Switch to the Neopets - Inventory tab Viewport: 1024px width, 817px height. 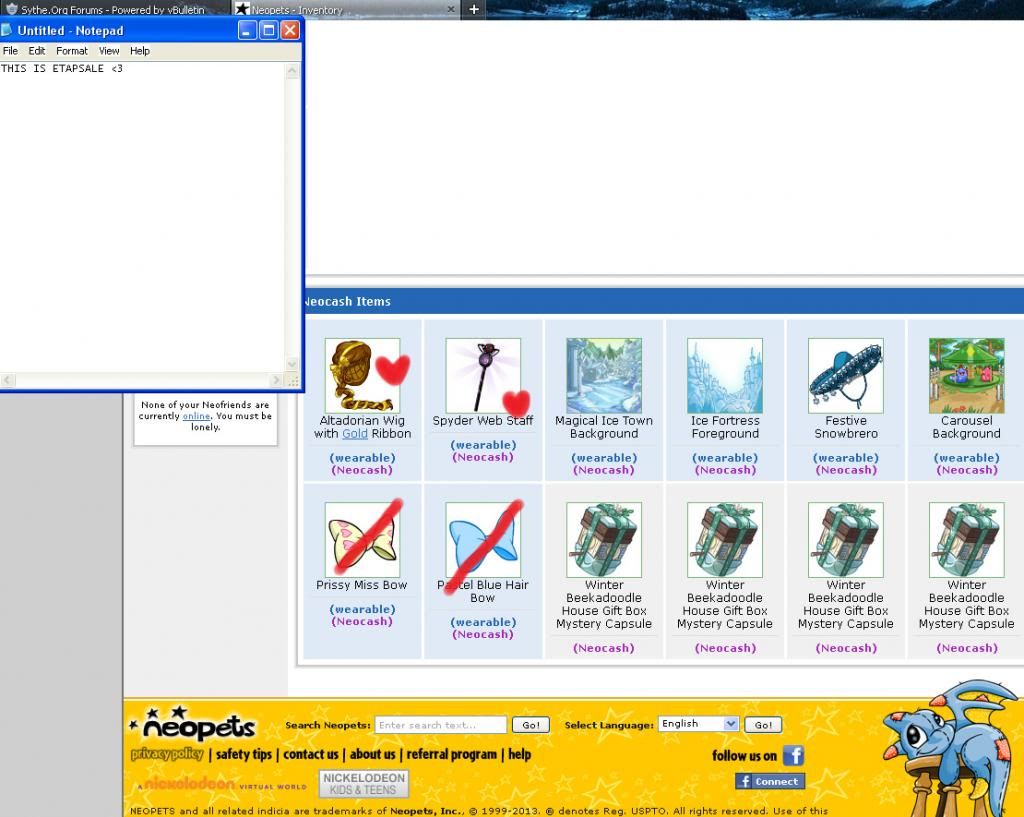(x=345, y=9)
